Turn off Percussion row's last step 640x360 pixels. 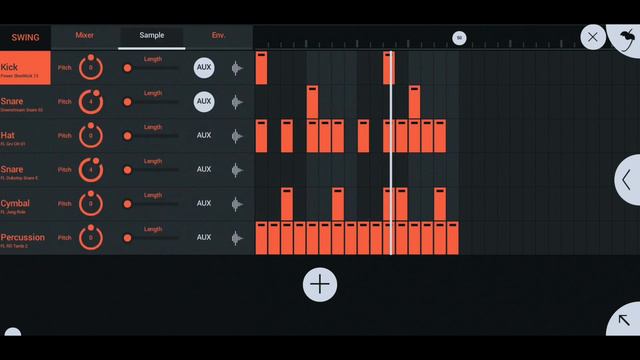coord(453,238)
